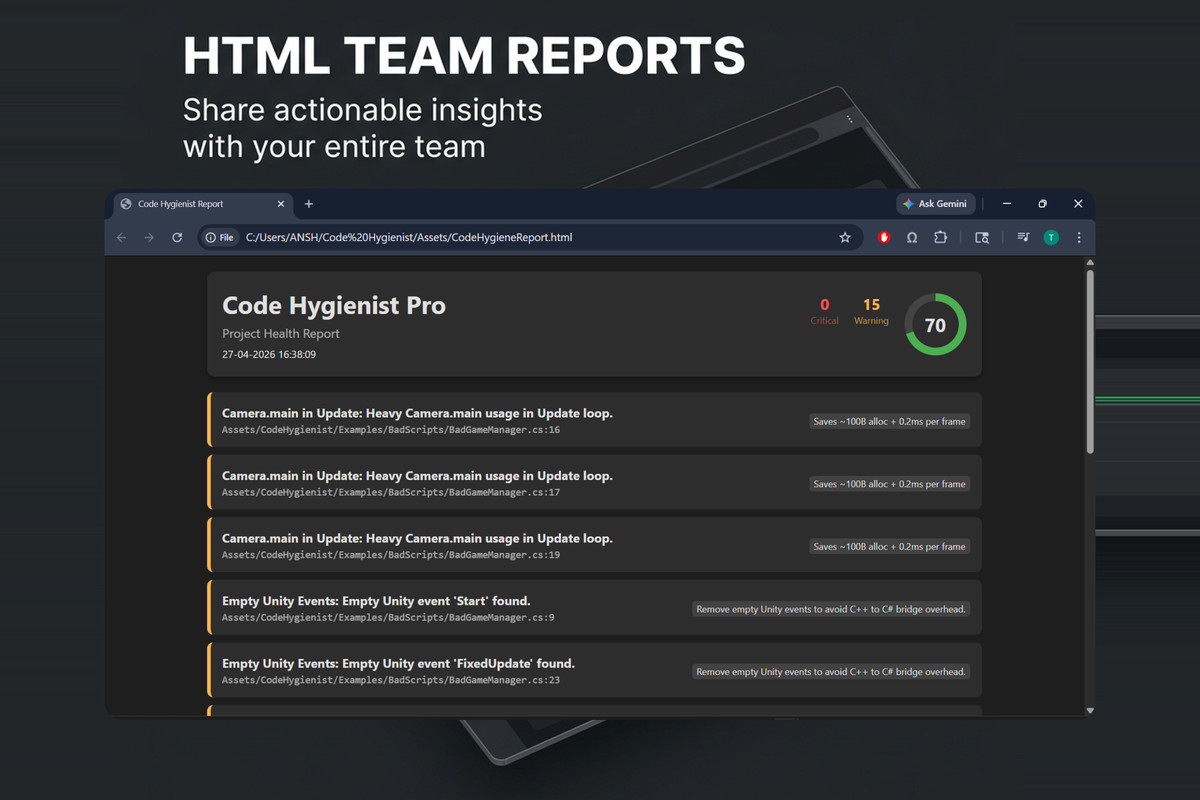Screen dimensions: 1200x800
Task: Click the timestamp 27-04-2026 16:38:09
Action: coord(269,355)
